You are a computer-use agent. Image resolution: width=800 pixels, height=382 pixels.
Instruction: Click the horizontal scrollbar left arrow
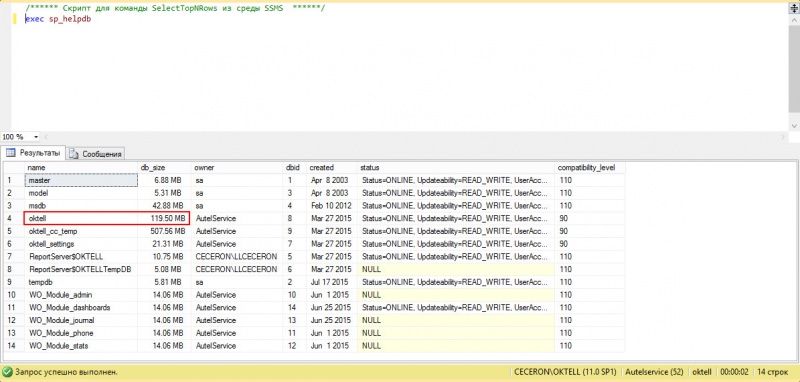click(x=46, y=137)
